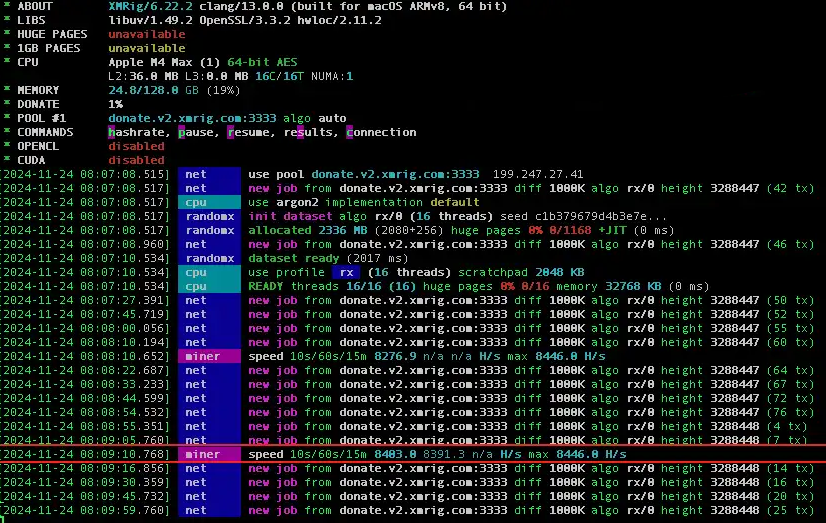The height and width of the screenshot is (523, 826).
Task: Click the 'miner' tag at 08:08:10.652
Action: pyautogui.click(x=209, y=357)
